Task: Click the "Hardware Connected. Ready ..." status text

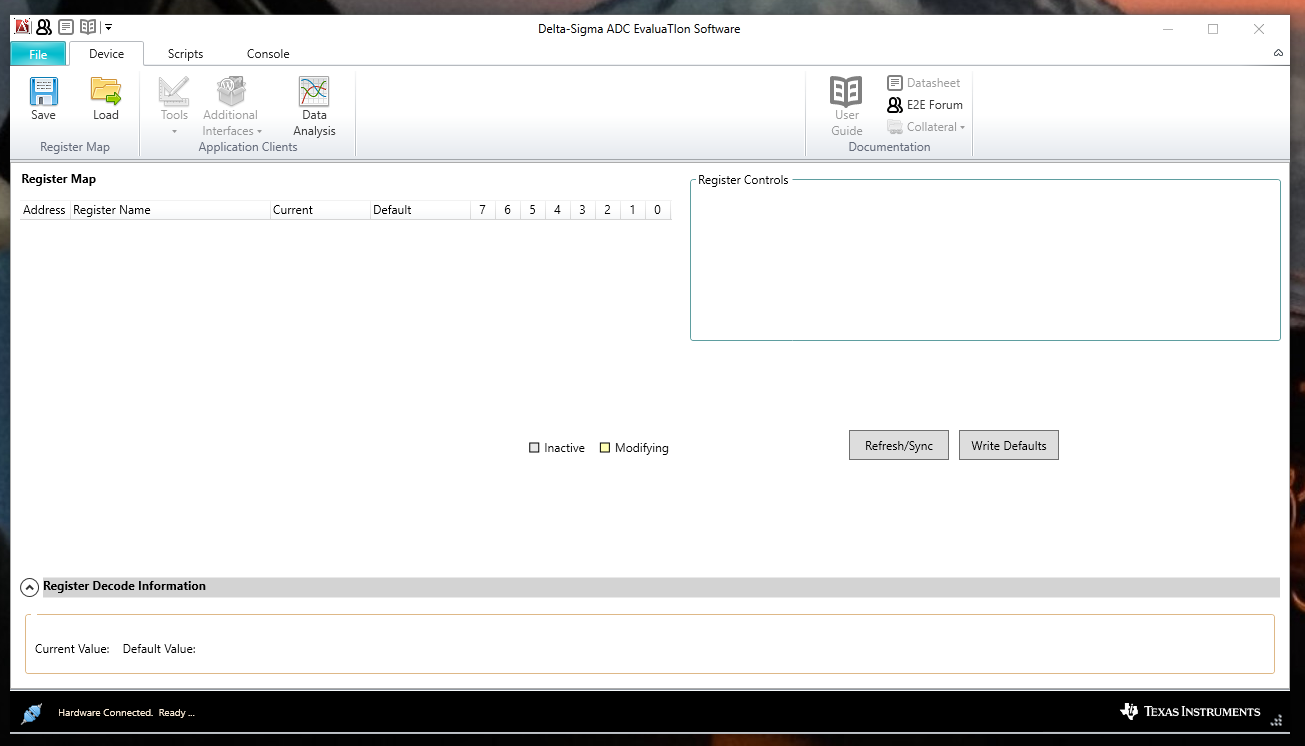Action: (x=126, y=713)
